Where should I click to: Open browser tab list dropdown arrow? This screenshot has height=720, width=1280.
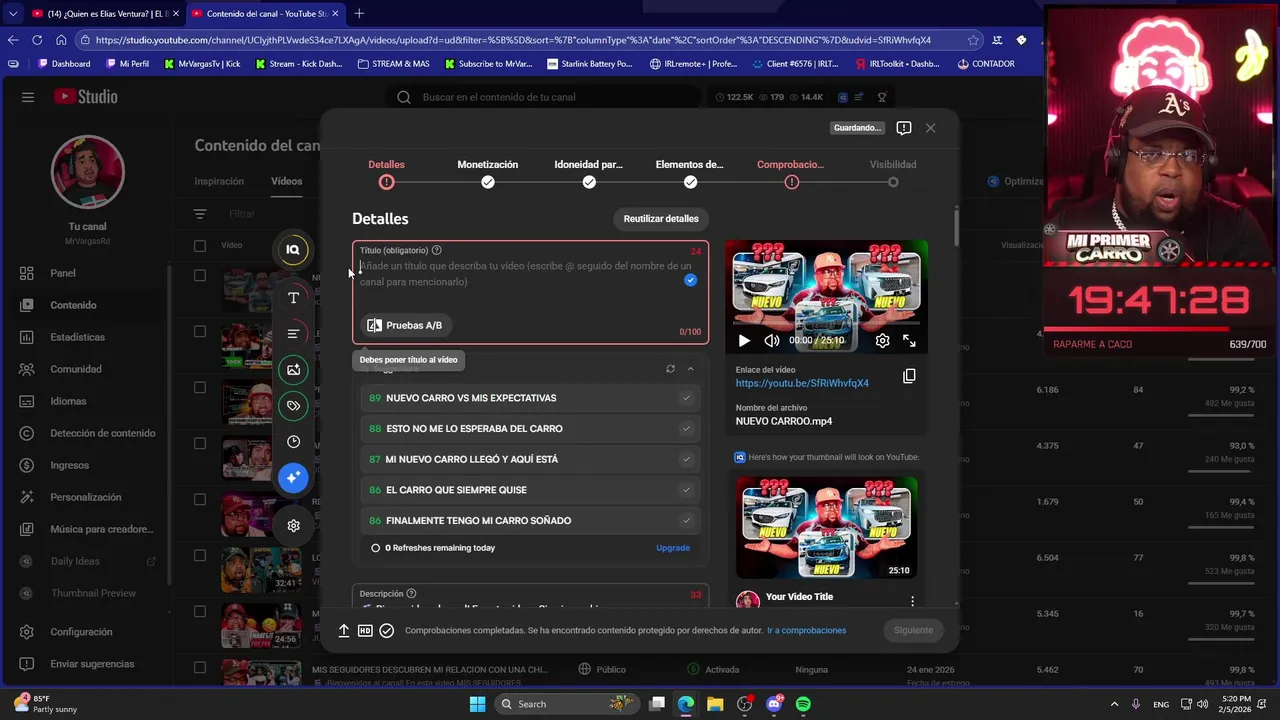pyautogui.click(x=12, y=13)
